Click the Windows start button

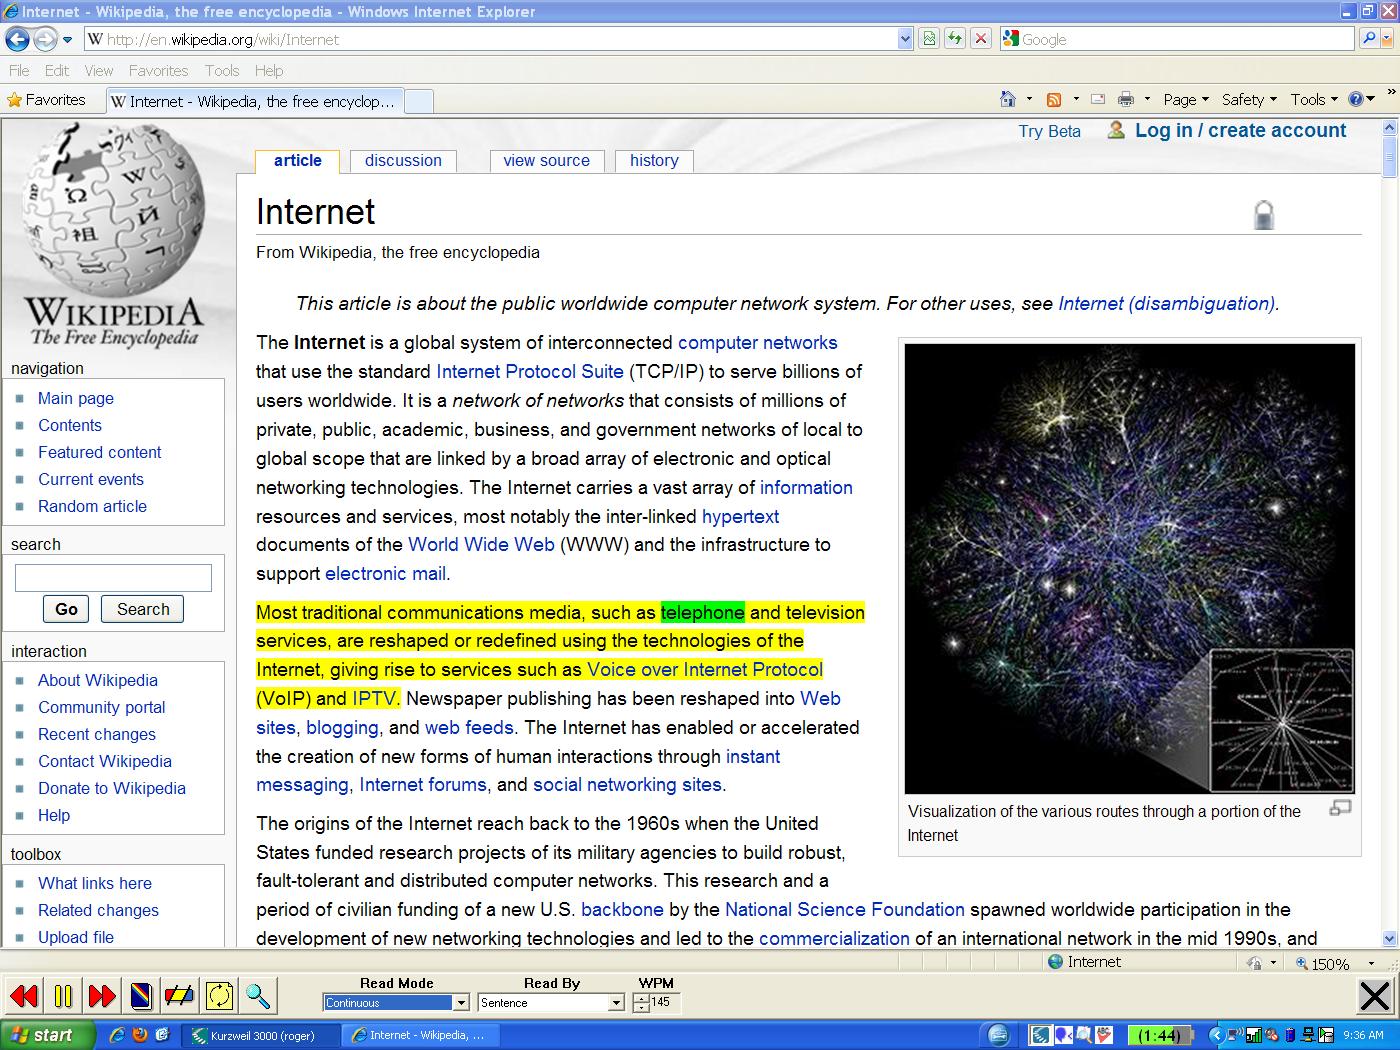[47, 1035]
